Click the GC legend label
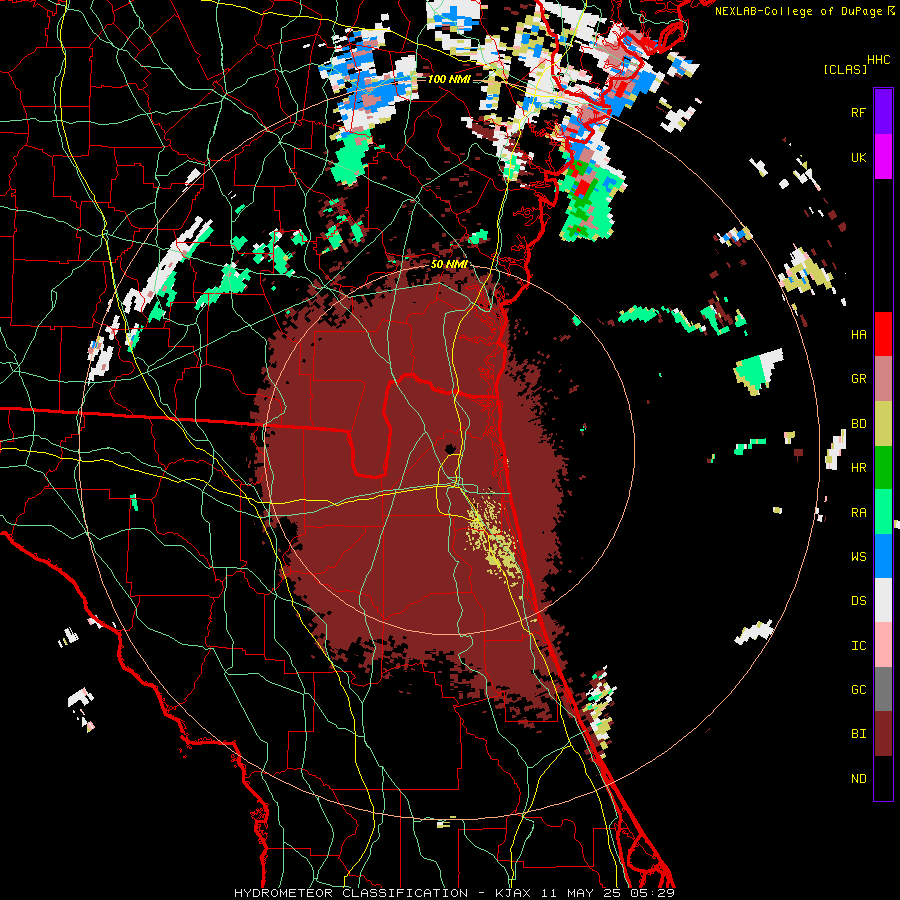The image size is (900, 900). point(858,690)
